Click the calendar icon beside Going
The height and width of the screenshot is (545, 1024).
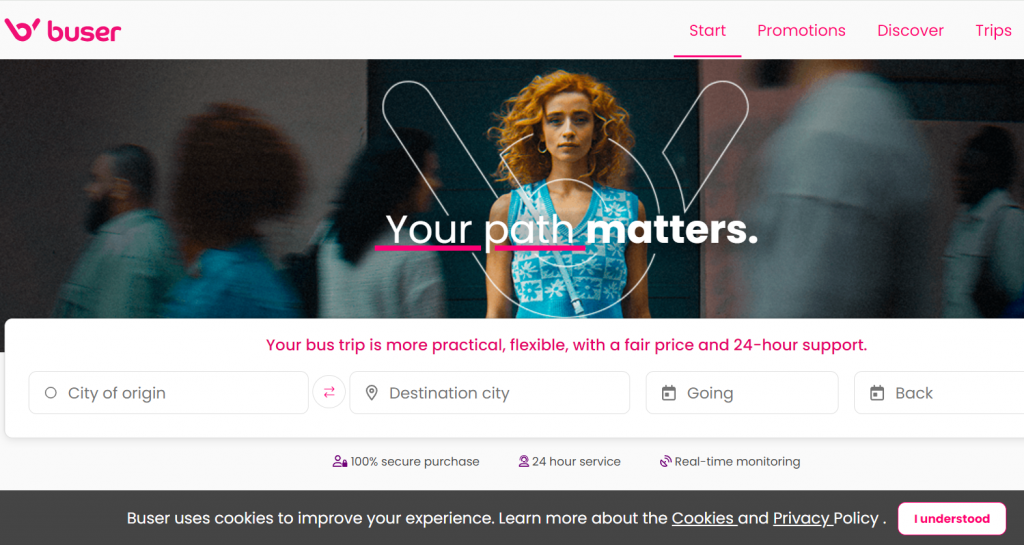tap(669, 393)
